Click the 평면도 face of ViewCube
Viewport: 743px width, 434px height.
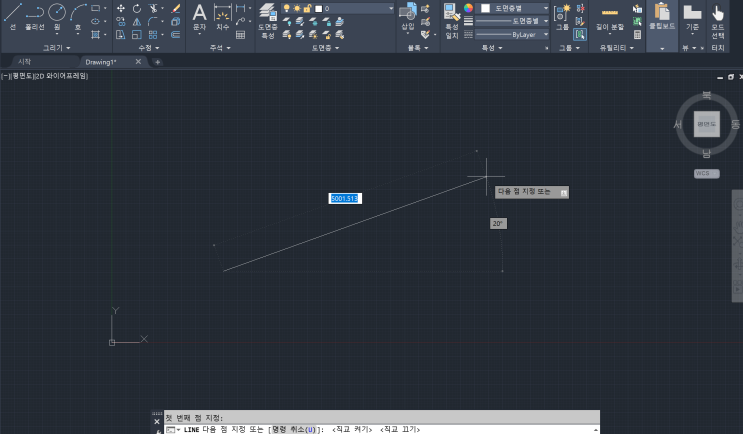(x=707, y=124)
